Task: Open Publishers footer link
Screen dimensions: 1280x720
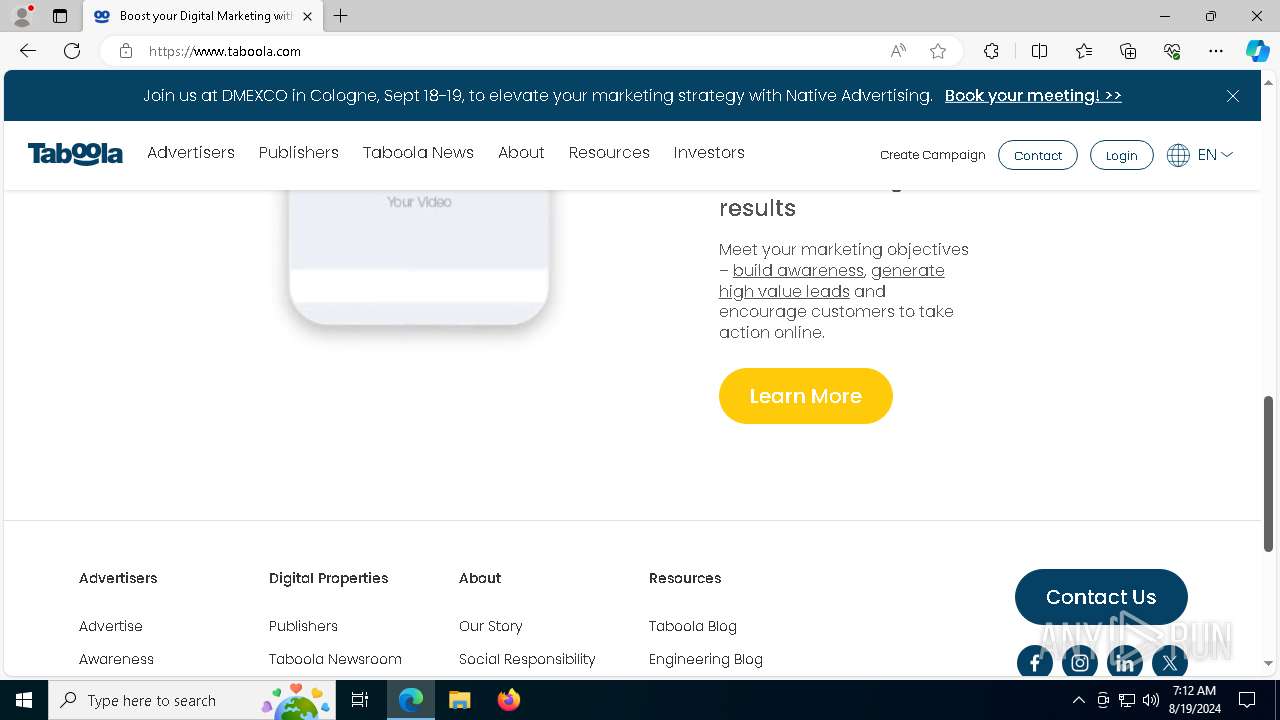Action: click(x=303, y=626)
